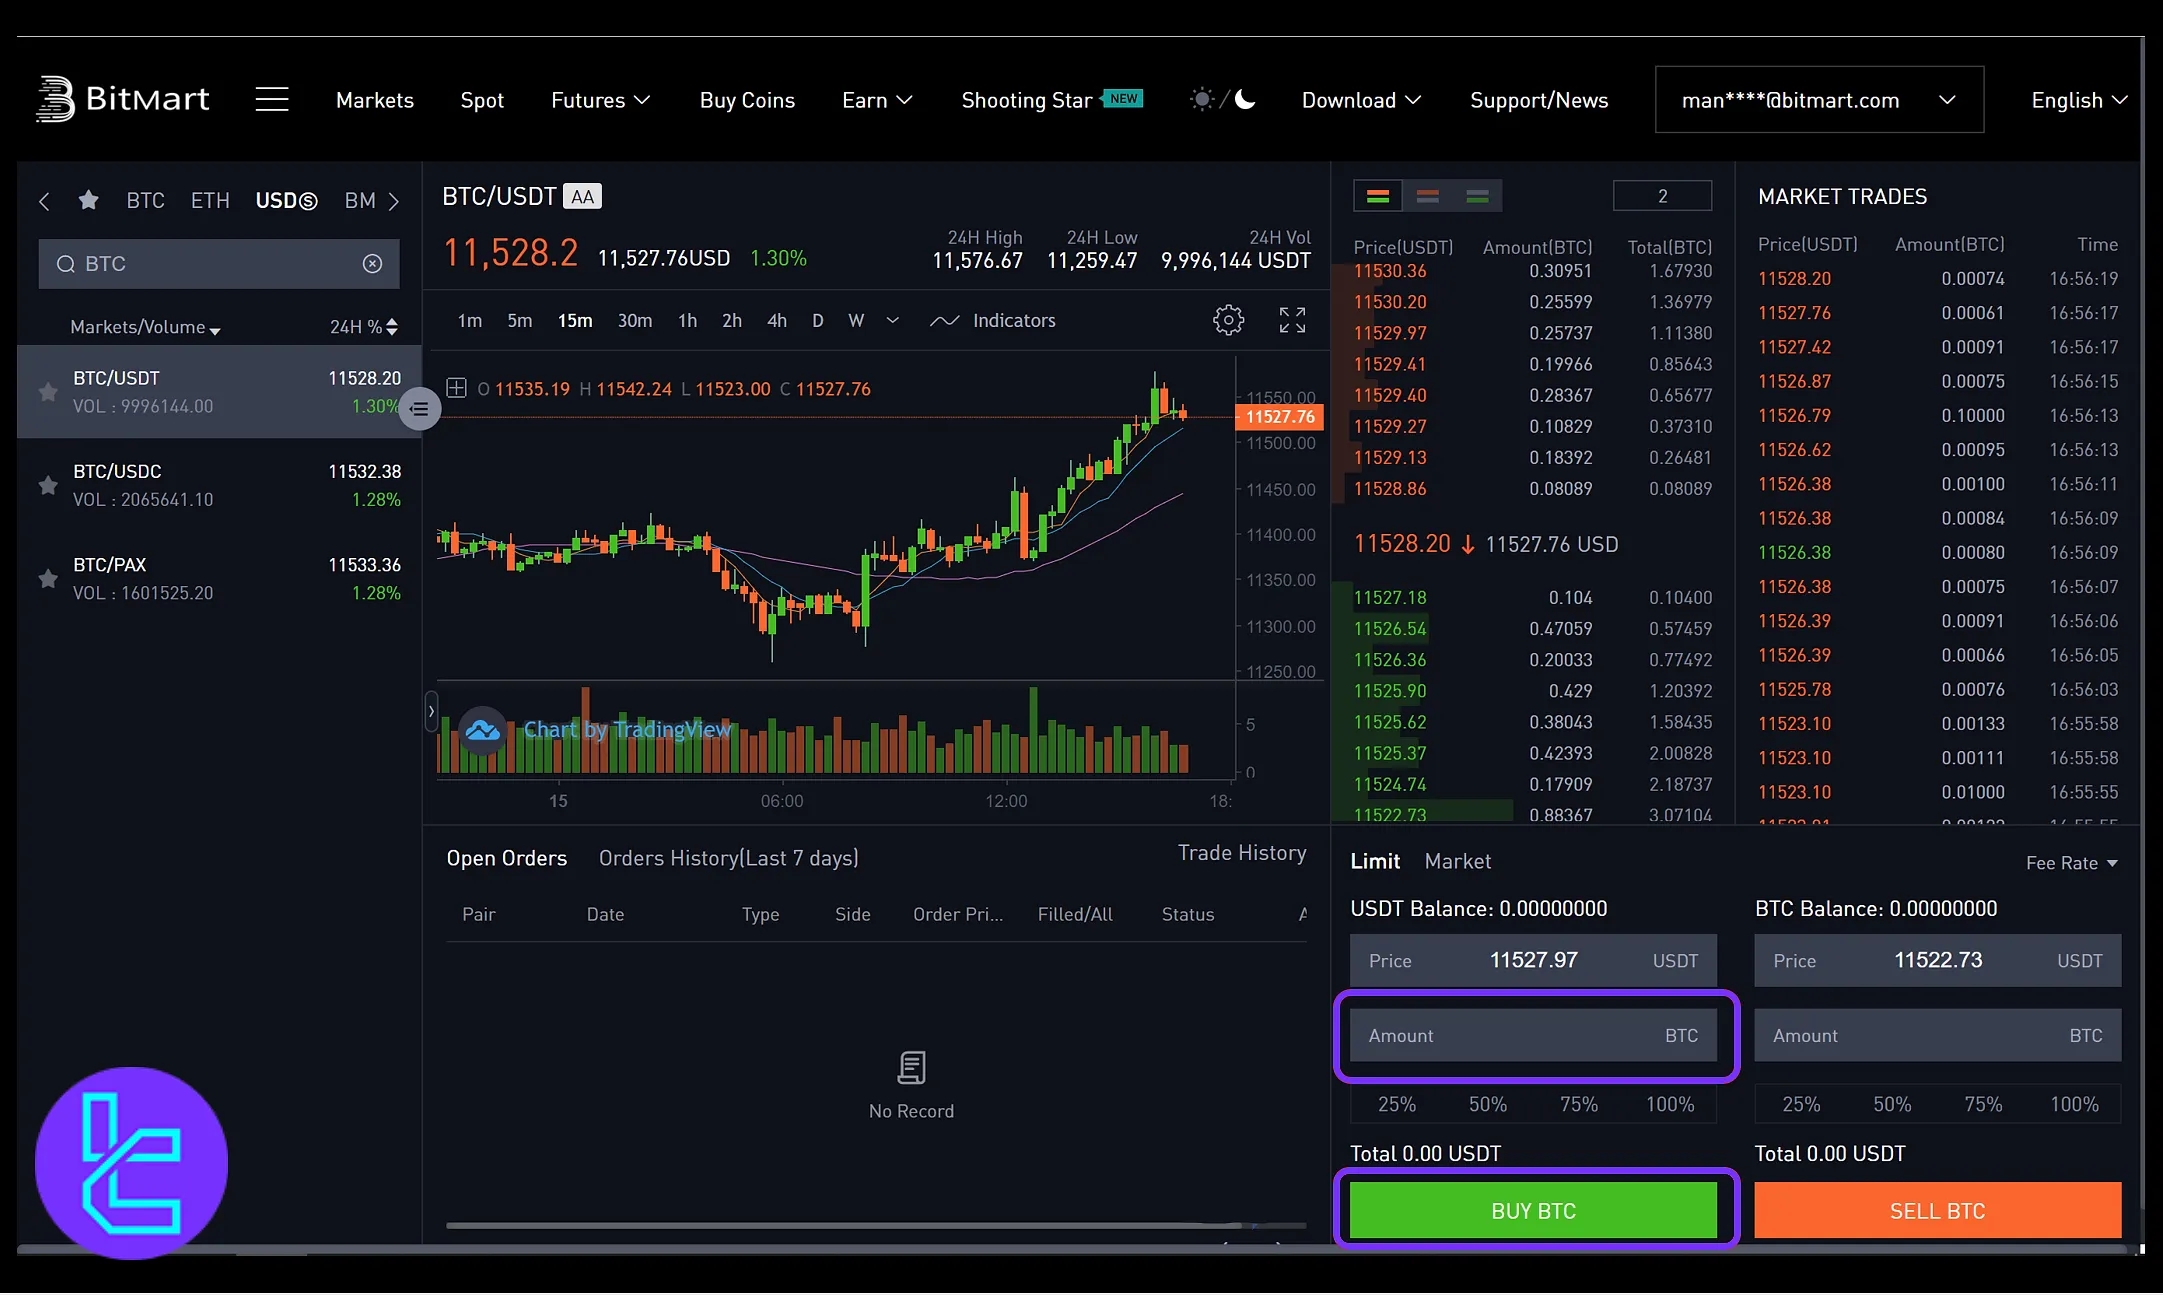This screenshot has height=1295, width=2163.
Task: Sort by Markets/Volume
Action: point(145,327)
